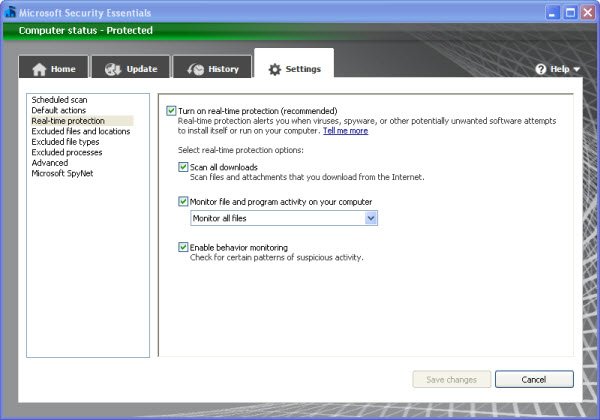Screen dimensions: 600x420
Task: Open the Monitor all files dropdown
Action: coord(284,218)
